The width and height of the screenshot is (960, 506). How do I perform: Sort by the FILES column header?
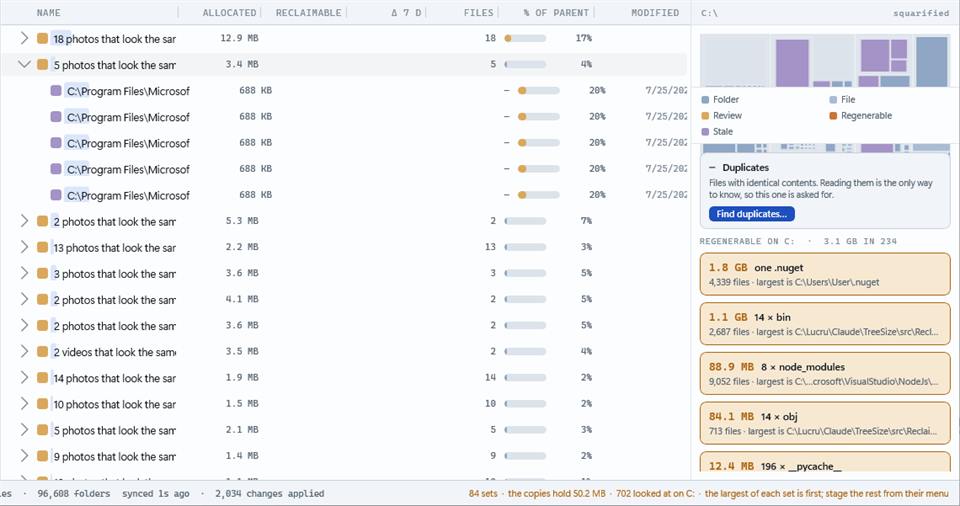point(479,12)
